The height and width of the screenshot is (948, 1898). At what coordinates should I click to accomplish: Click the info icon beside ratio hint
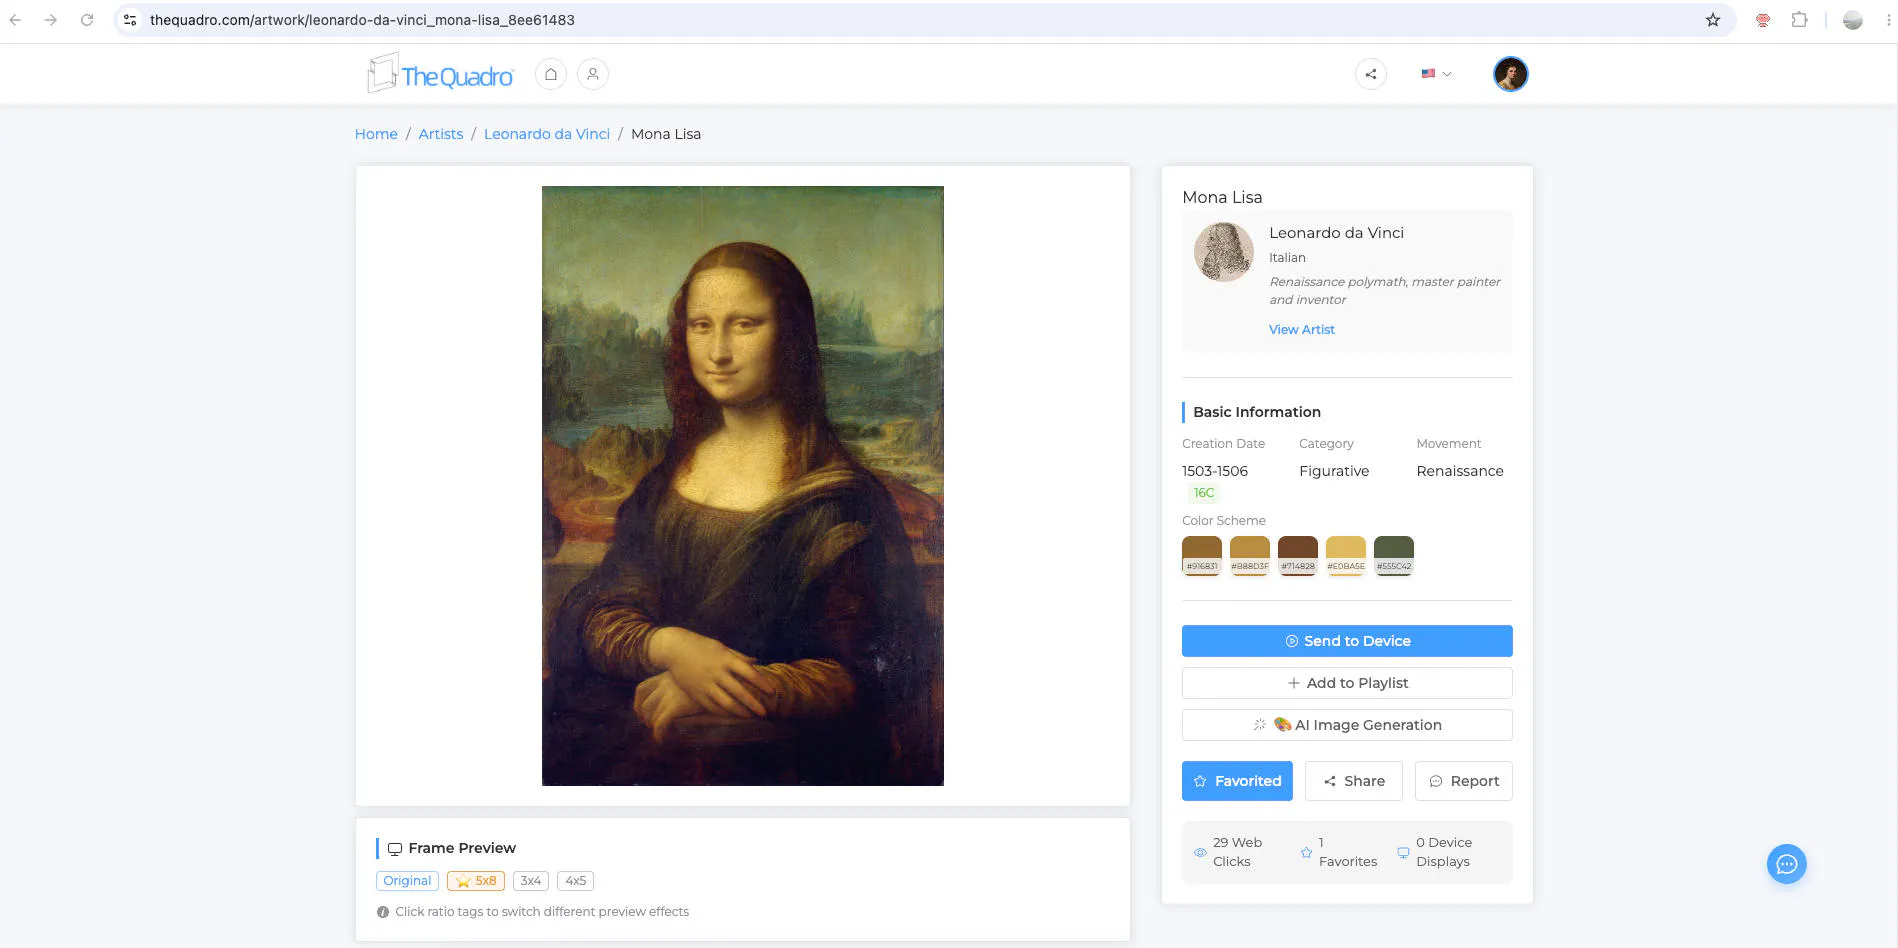383,912
